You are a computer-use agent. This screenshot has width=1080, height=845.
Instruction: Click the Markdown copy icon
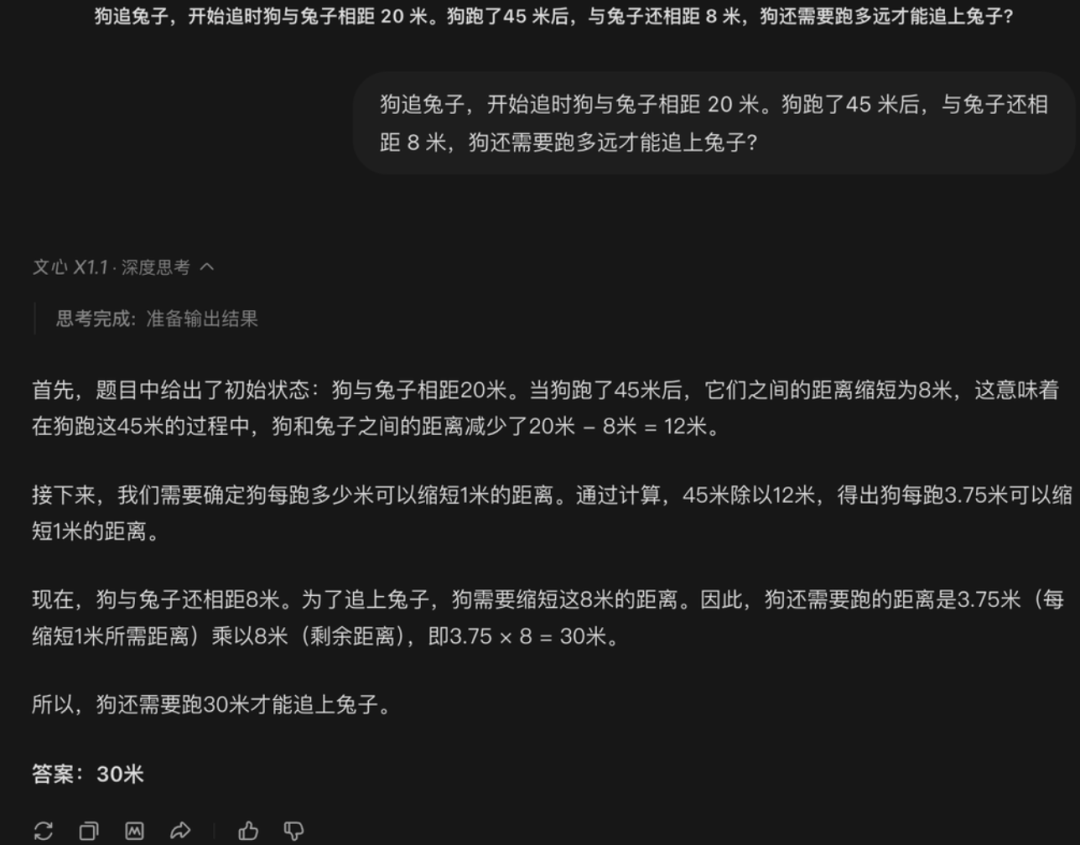[134, 831]
